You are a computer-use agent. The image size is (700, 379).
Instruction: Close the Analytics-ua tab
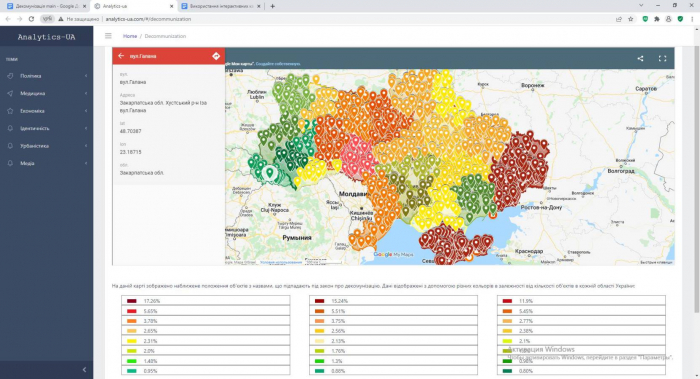tap(171, 6)
